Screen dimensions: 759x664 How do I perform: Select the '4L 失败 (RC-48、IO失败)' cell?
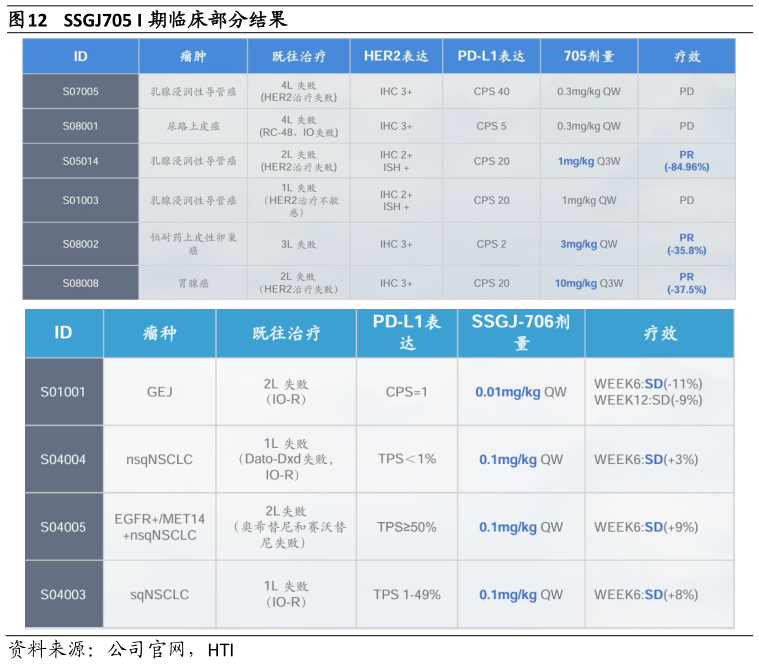[x=299, y=126]
